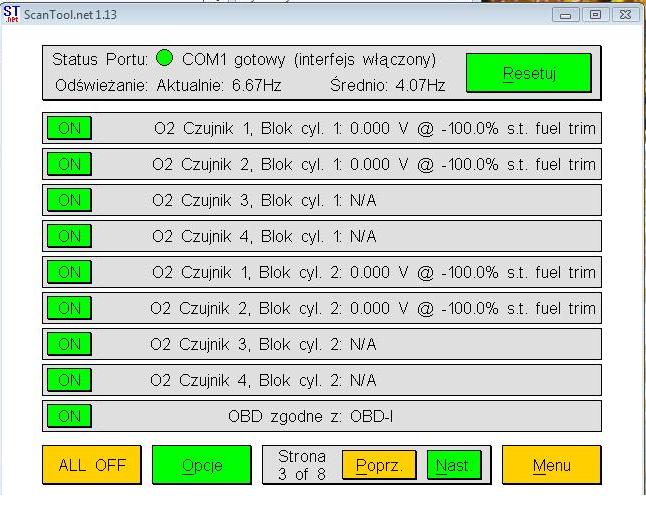Screen dimensions: 646x512
Task: Minimize the ScanTool.net window
Action: [567, 15]
